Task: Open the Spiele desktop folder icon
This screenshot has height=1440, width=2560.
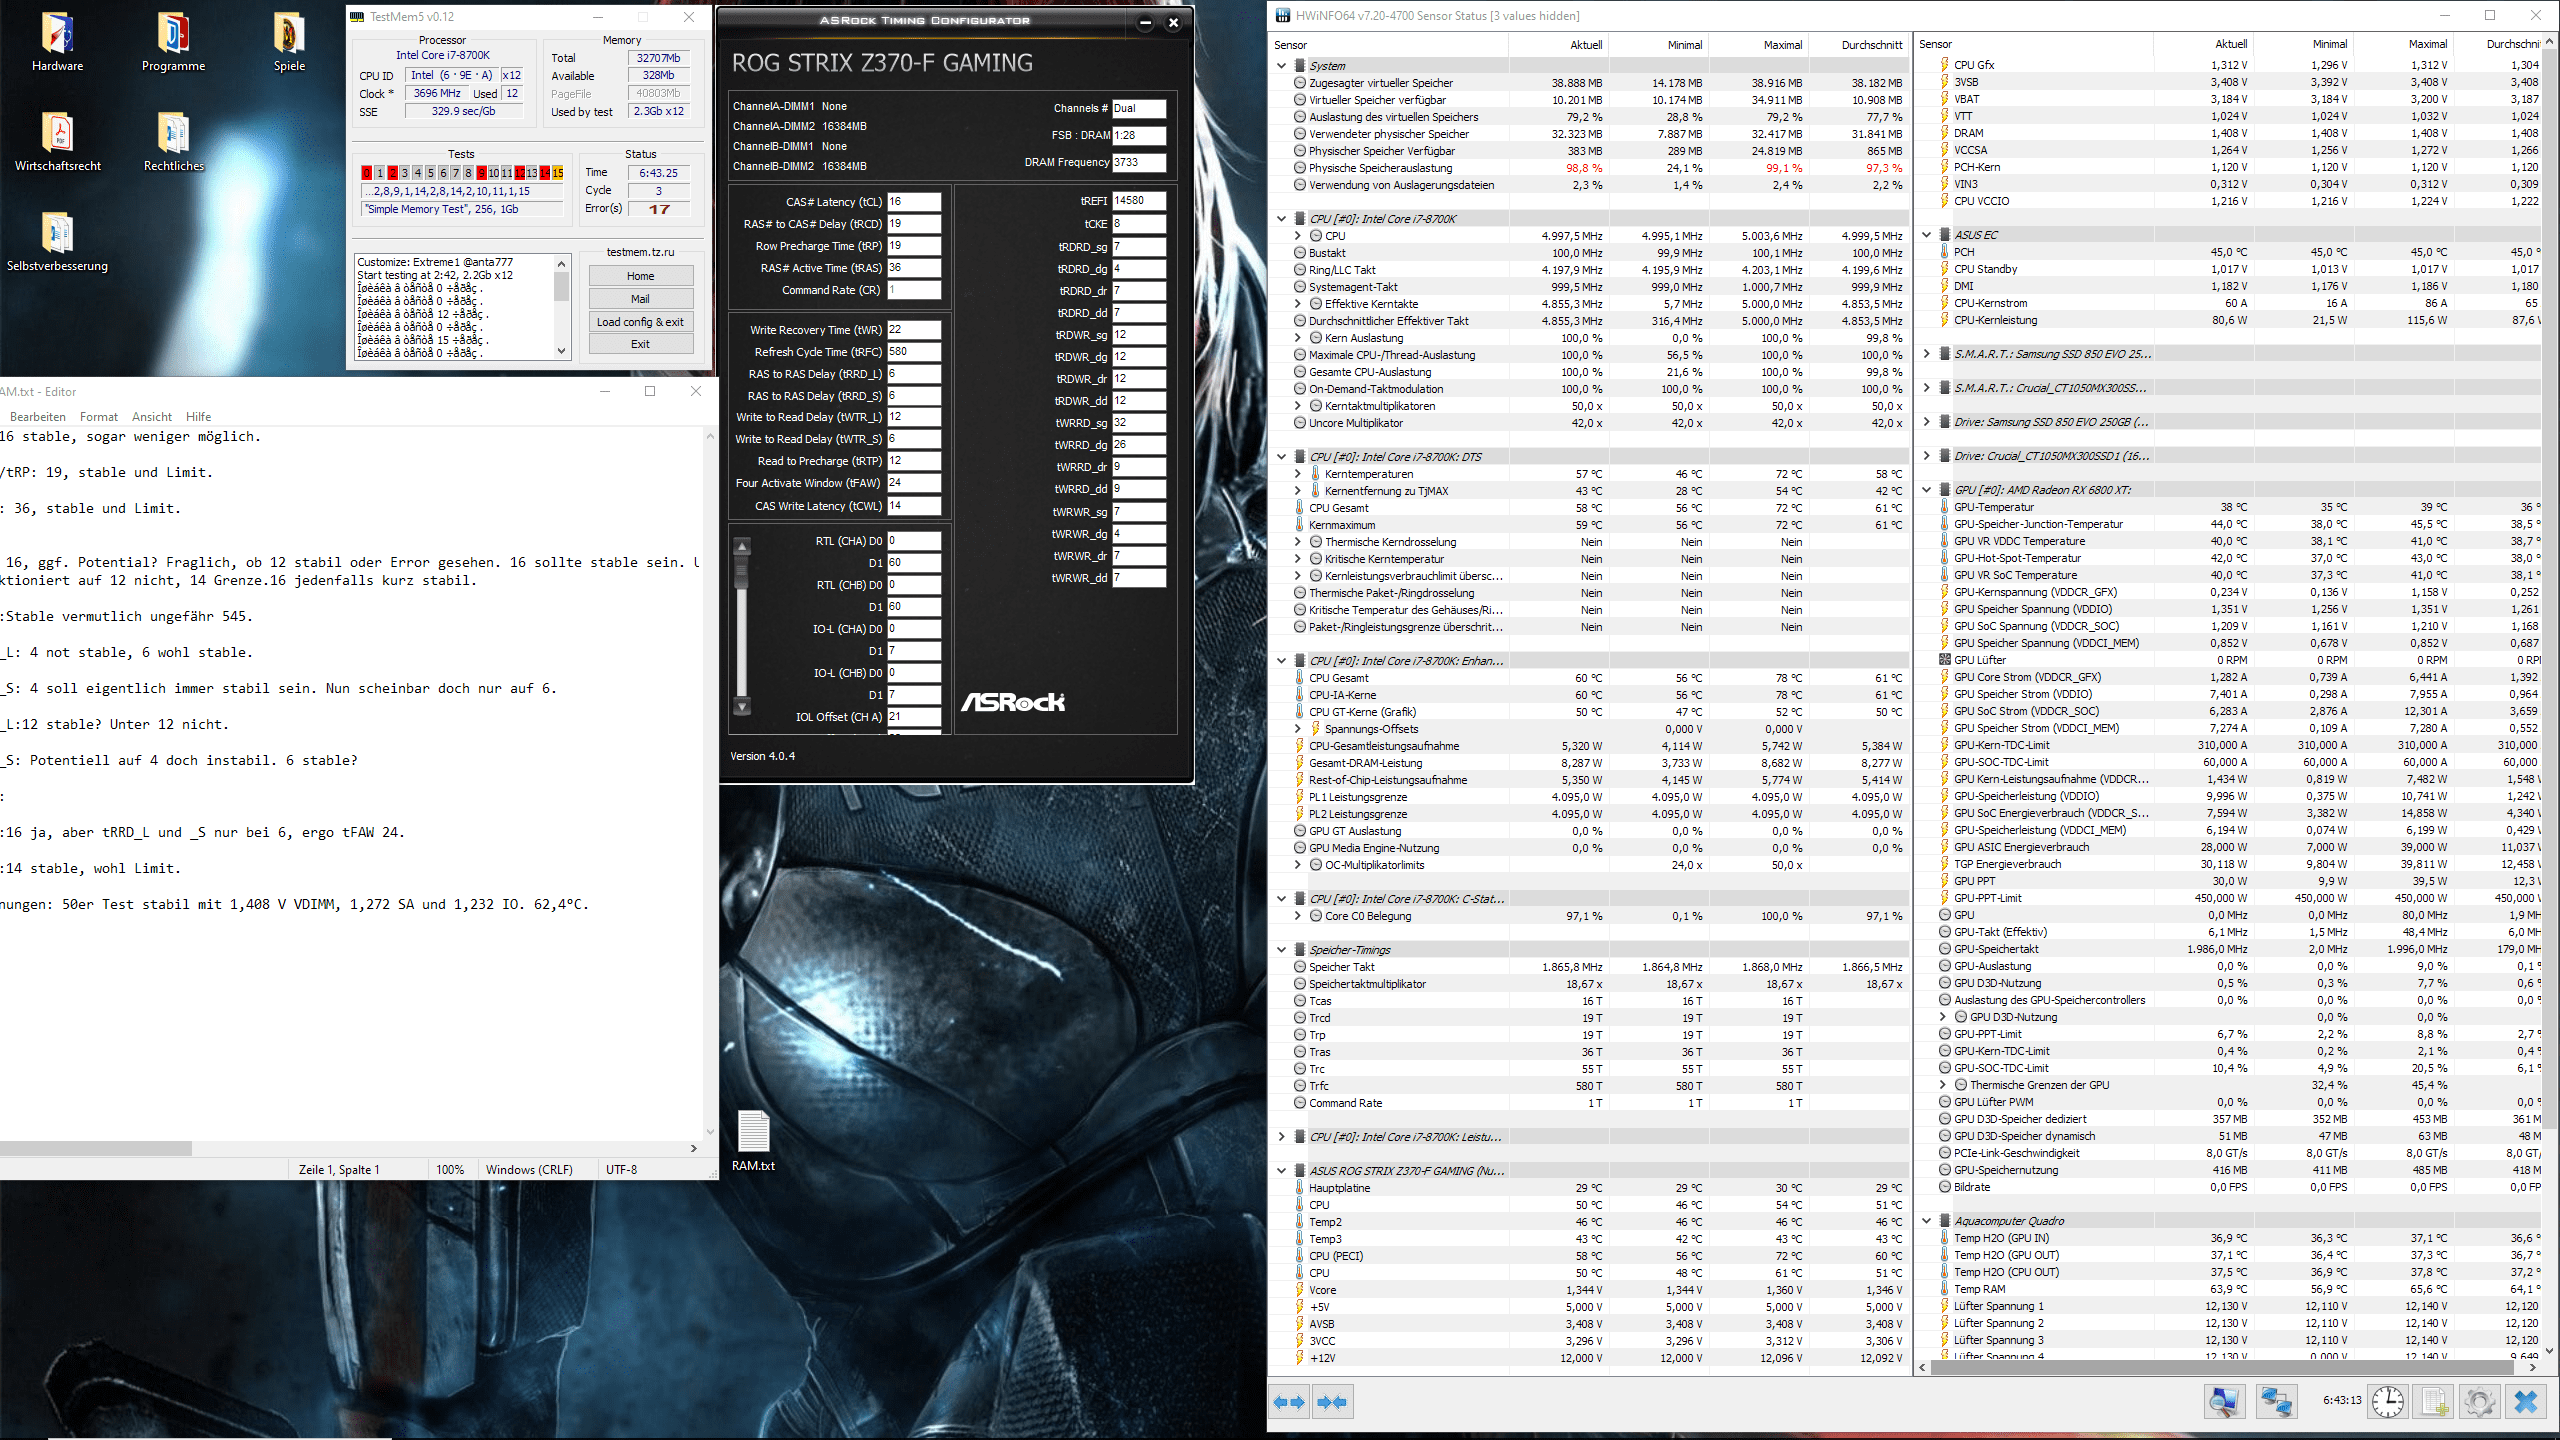Action: tap(289, 42)
